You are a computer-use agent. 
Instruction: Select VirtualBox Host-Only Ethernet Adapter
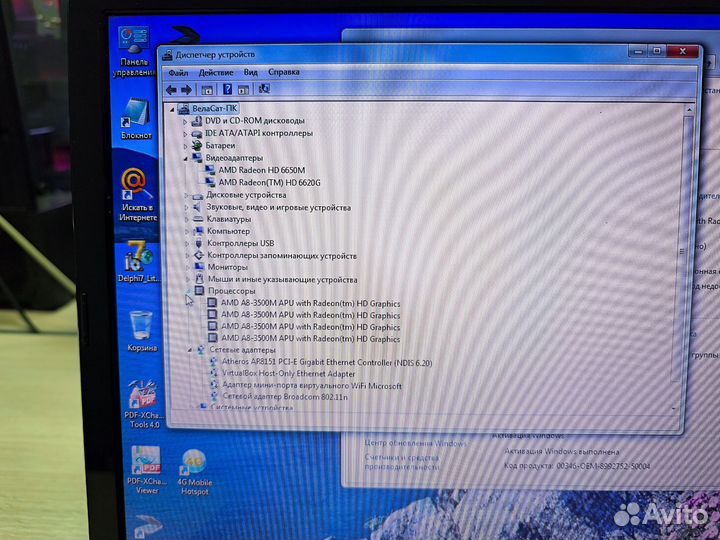(x=288, y=374)
